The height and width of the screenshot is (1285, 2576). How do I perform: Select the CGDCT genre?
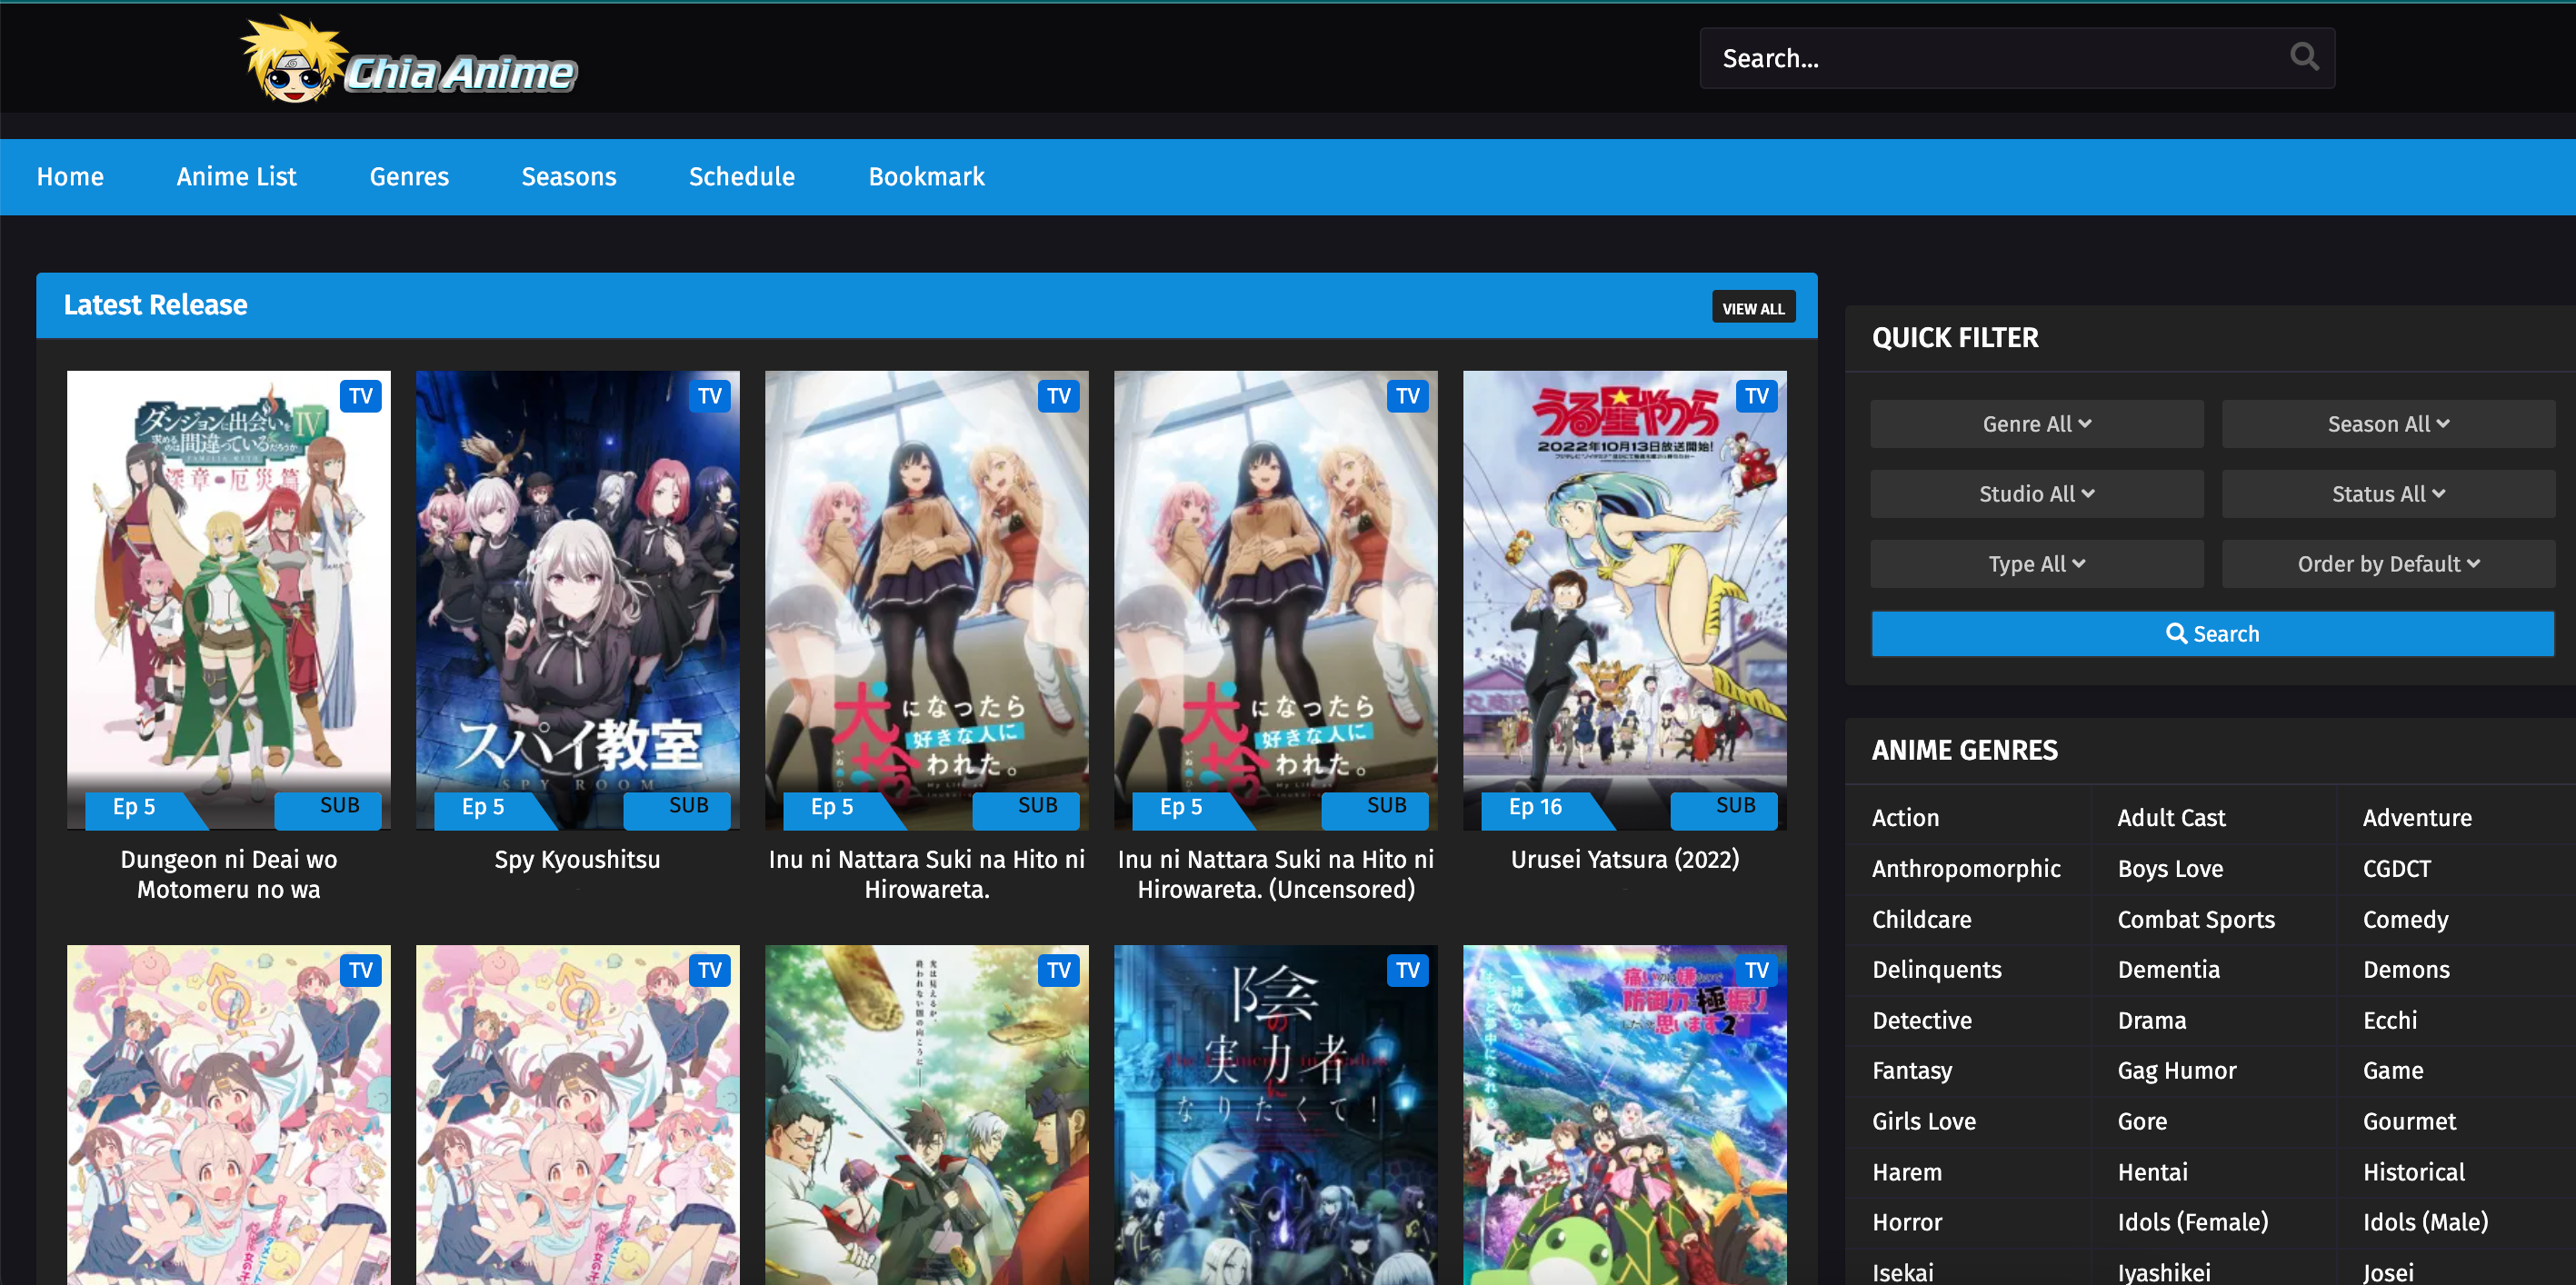(2396, 869)
